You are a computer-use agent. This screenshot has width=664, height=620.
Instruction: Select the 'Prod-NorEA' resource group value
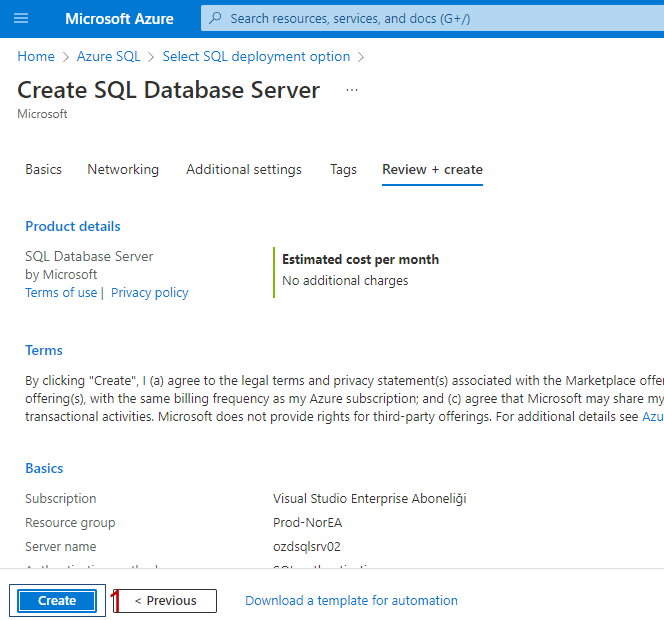pos(307,523)
